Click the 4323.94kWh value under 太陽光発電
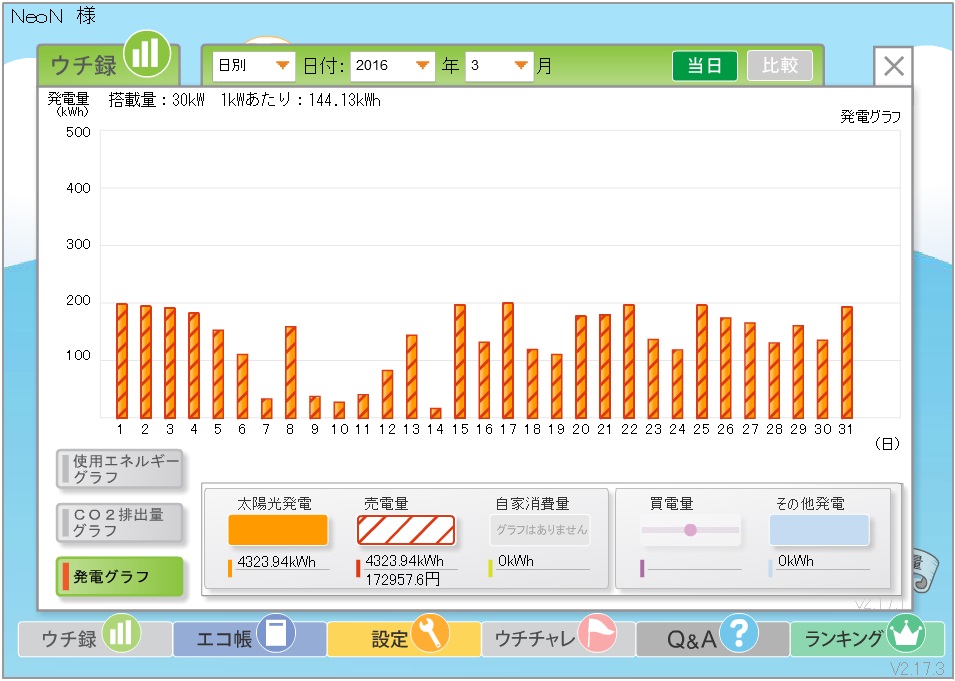The height and width of the screenshot is (681, 955). coord(277,562)
